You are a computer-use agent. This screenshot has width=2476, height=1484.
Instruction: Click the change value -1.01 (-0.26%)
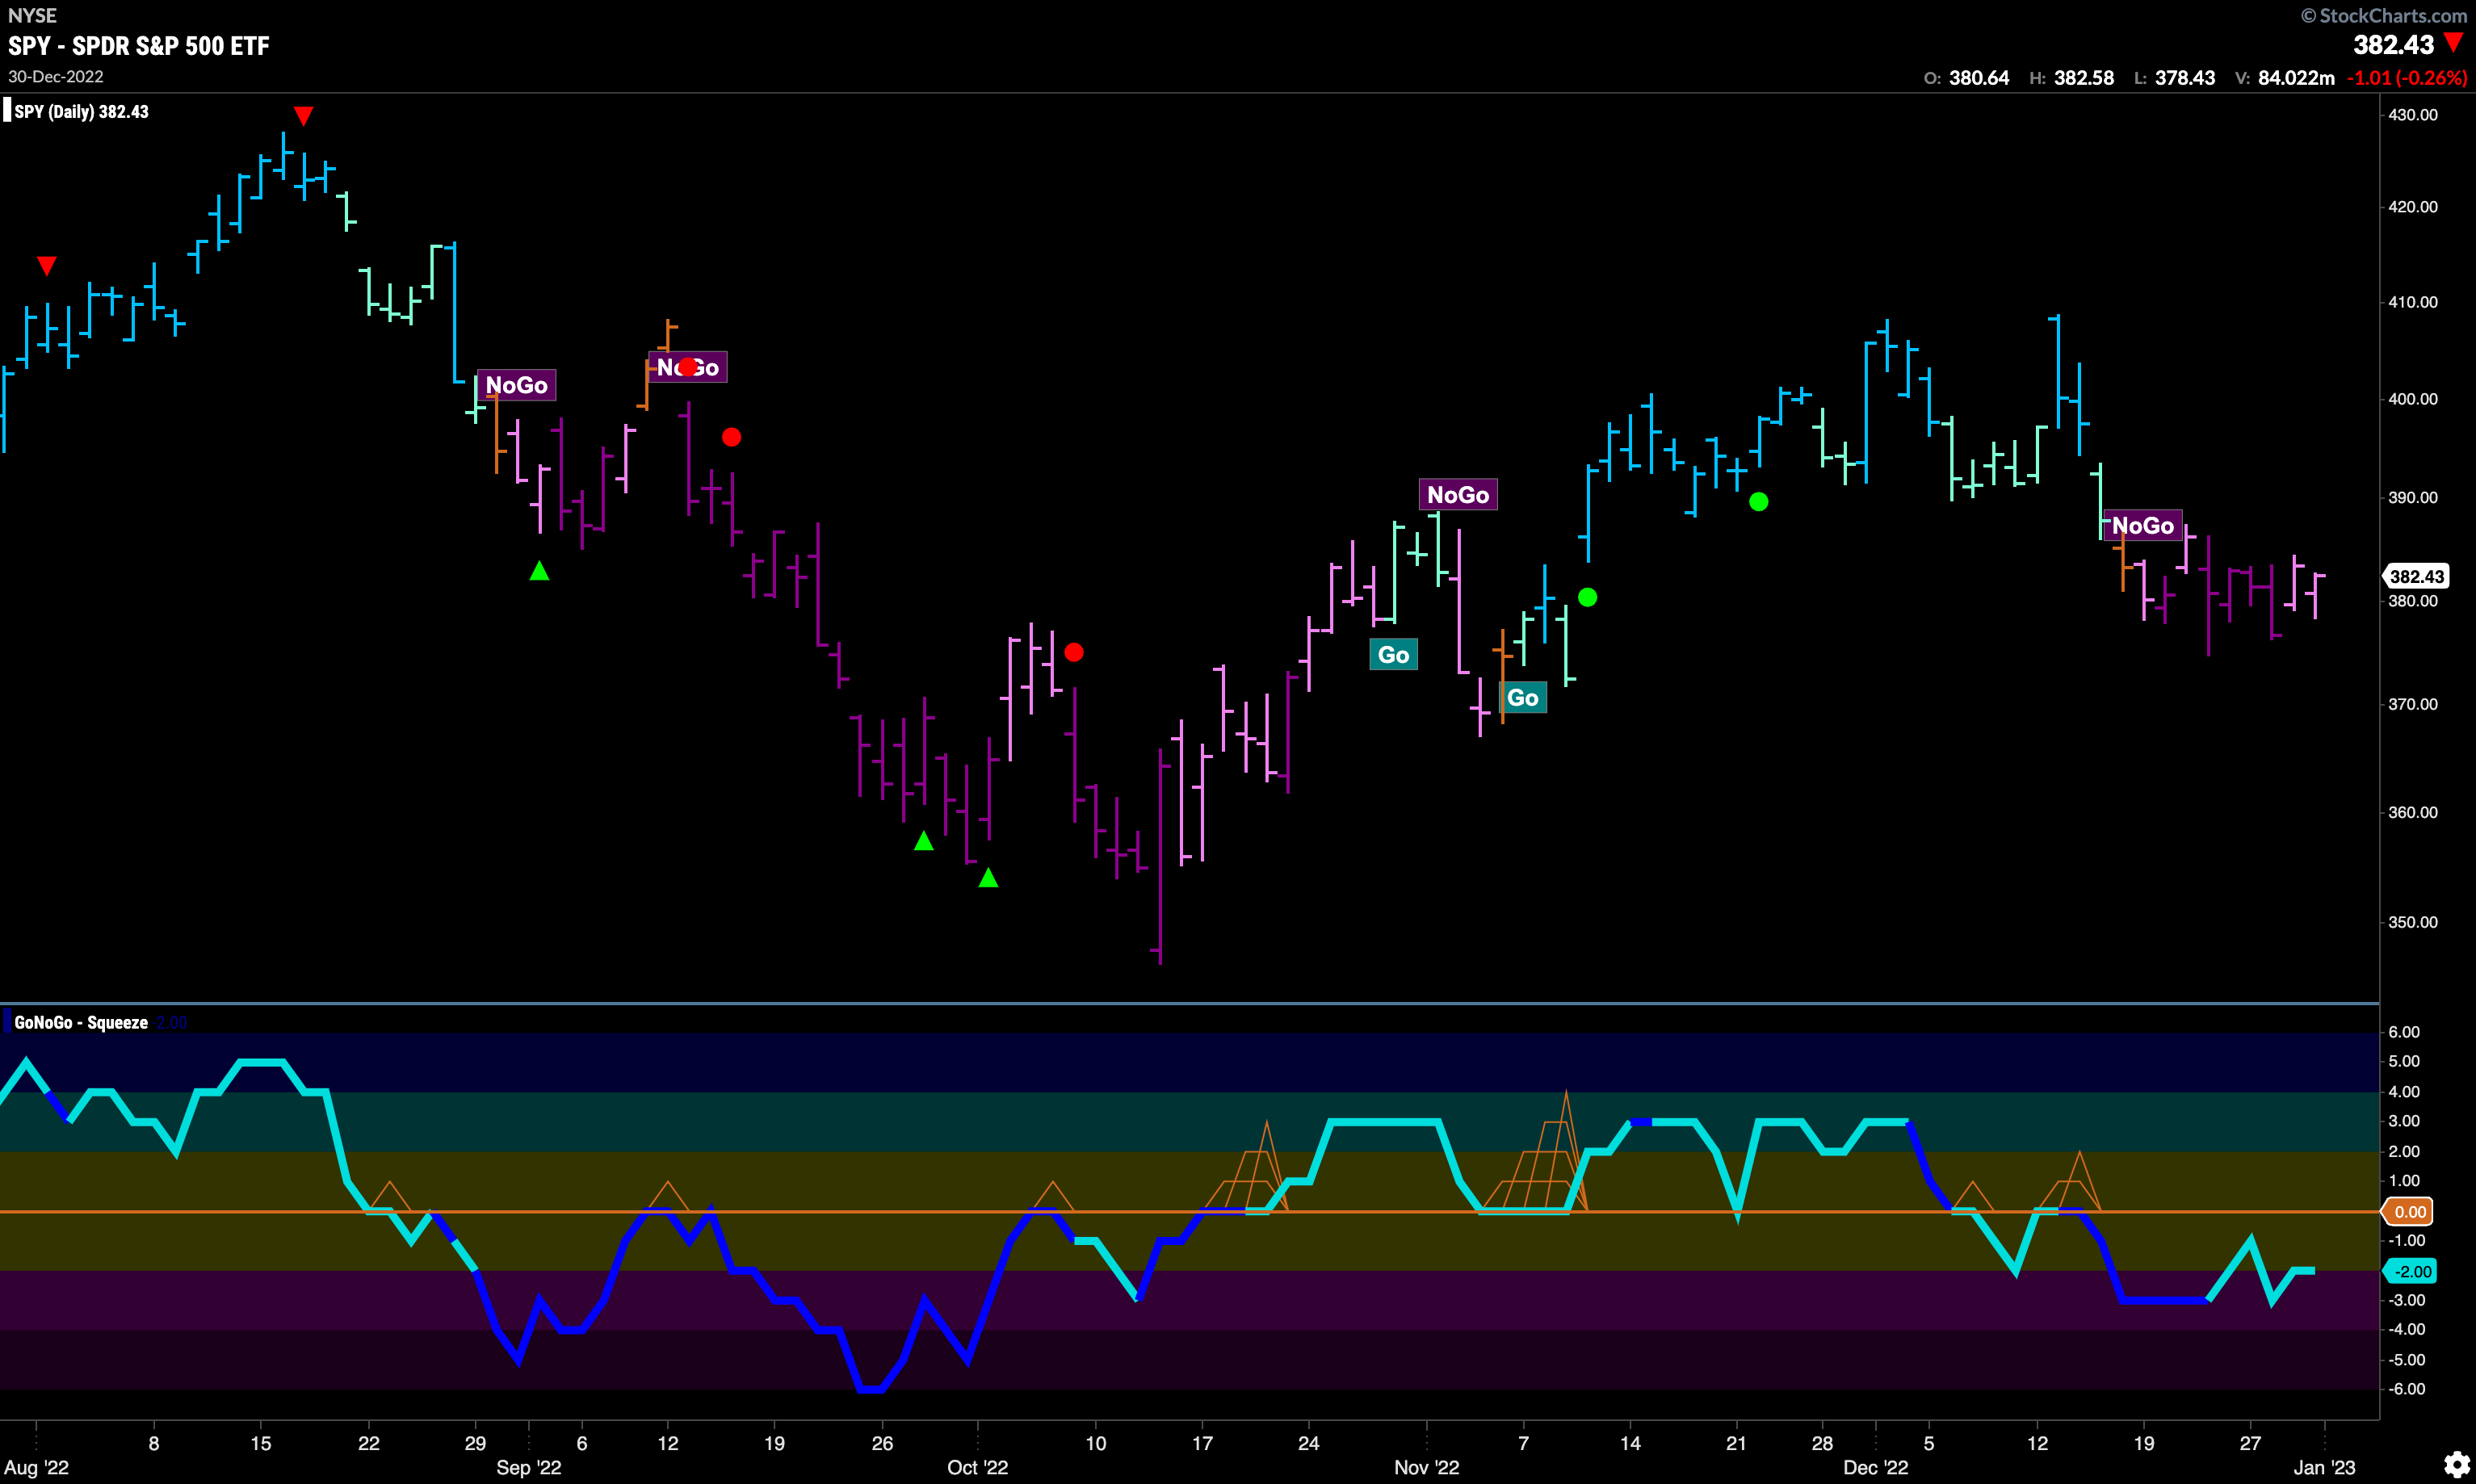2407,78
